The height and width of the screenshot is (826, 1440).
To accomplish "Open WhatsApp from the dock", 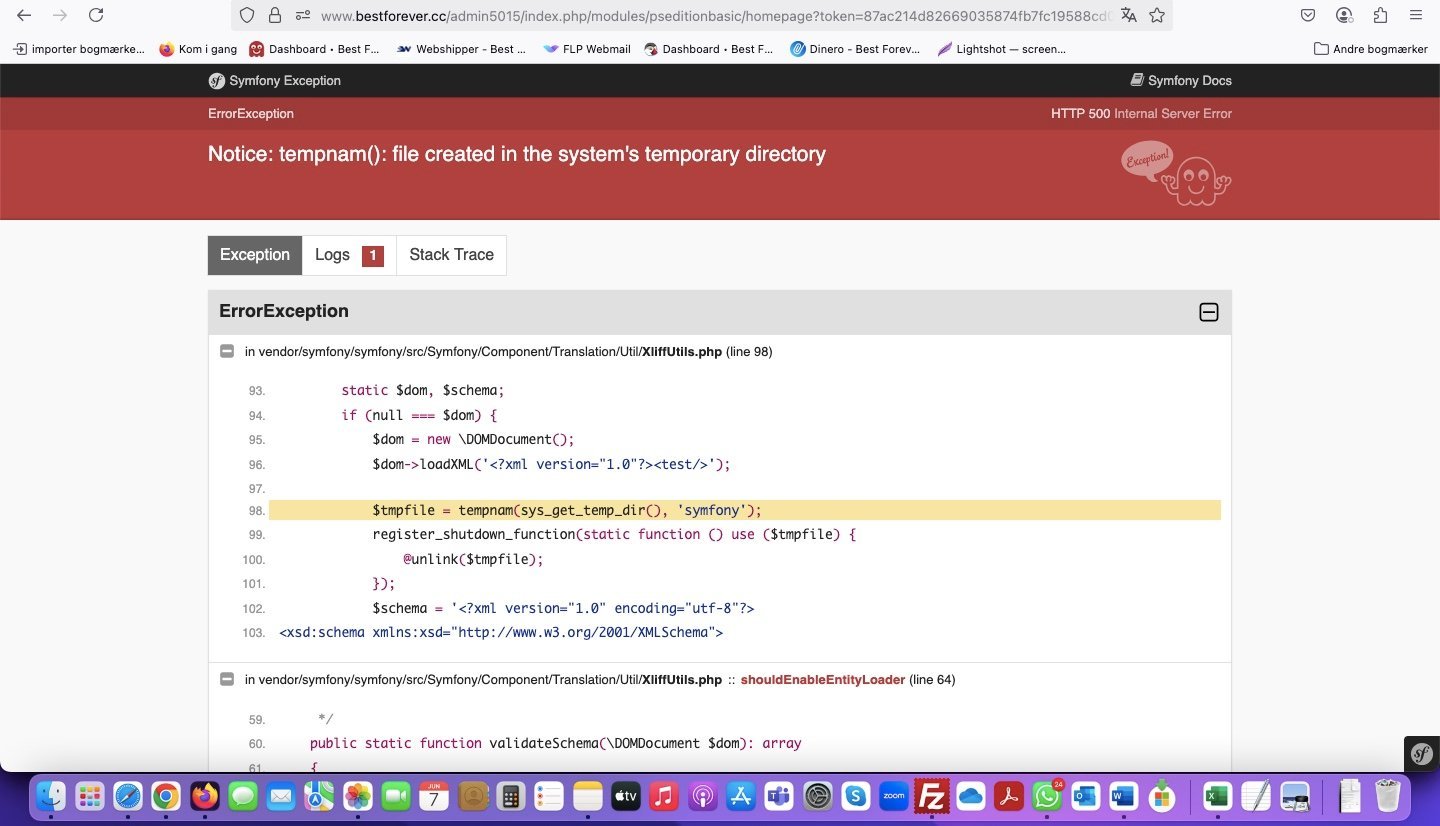I will [1047, 797].
